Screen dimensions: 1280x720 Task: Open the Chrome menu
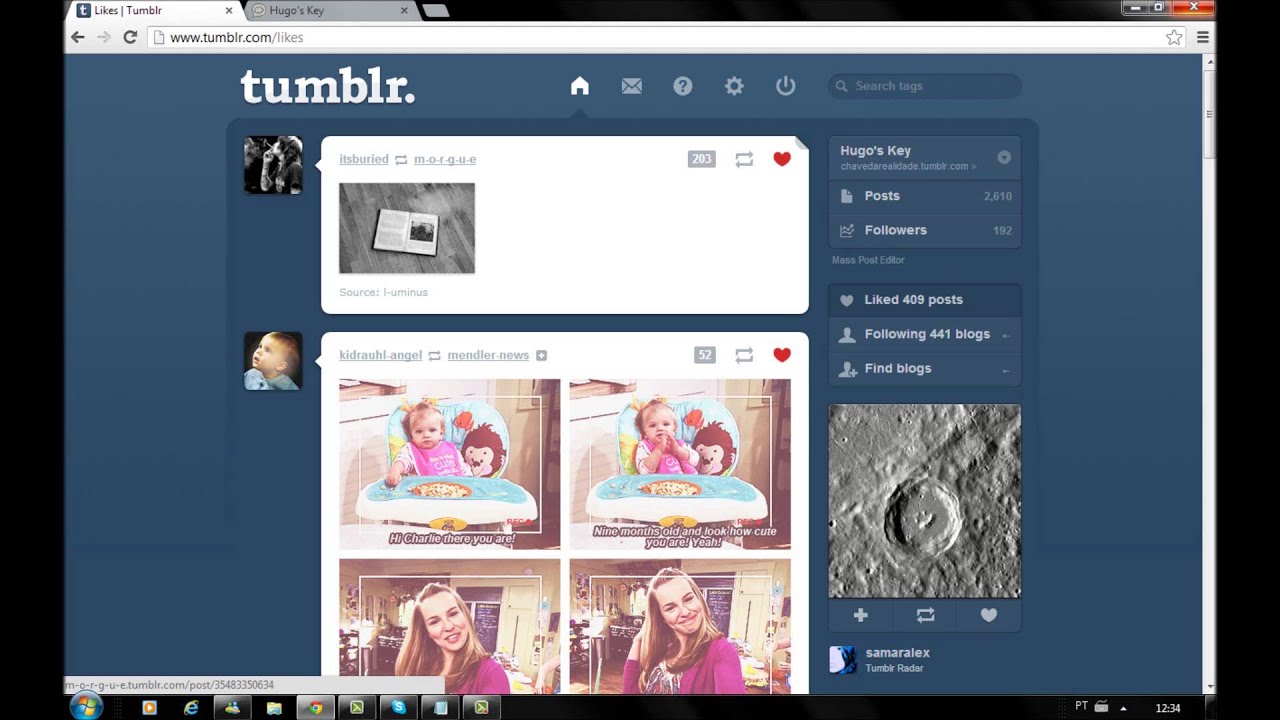point(1203,37)
